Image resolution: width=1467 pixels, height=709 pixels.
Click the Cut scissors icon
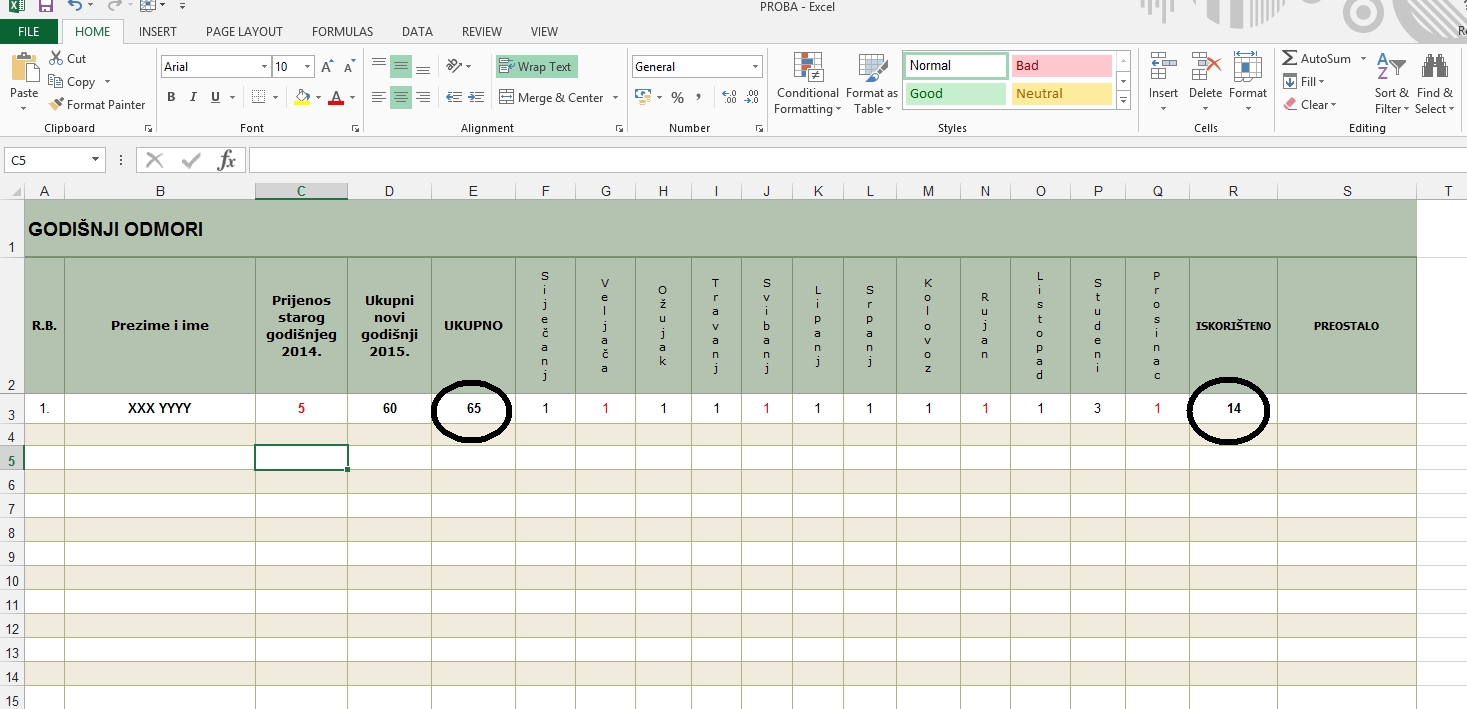coord(56,59)
